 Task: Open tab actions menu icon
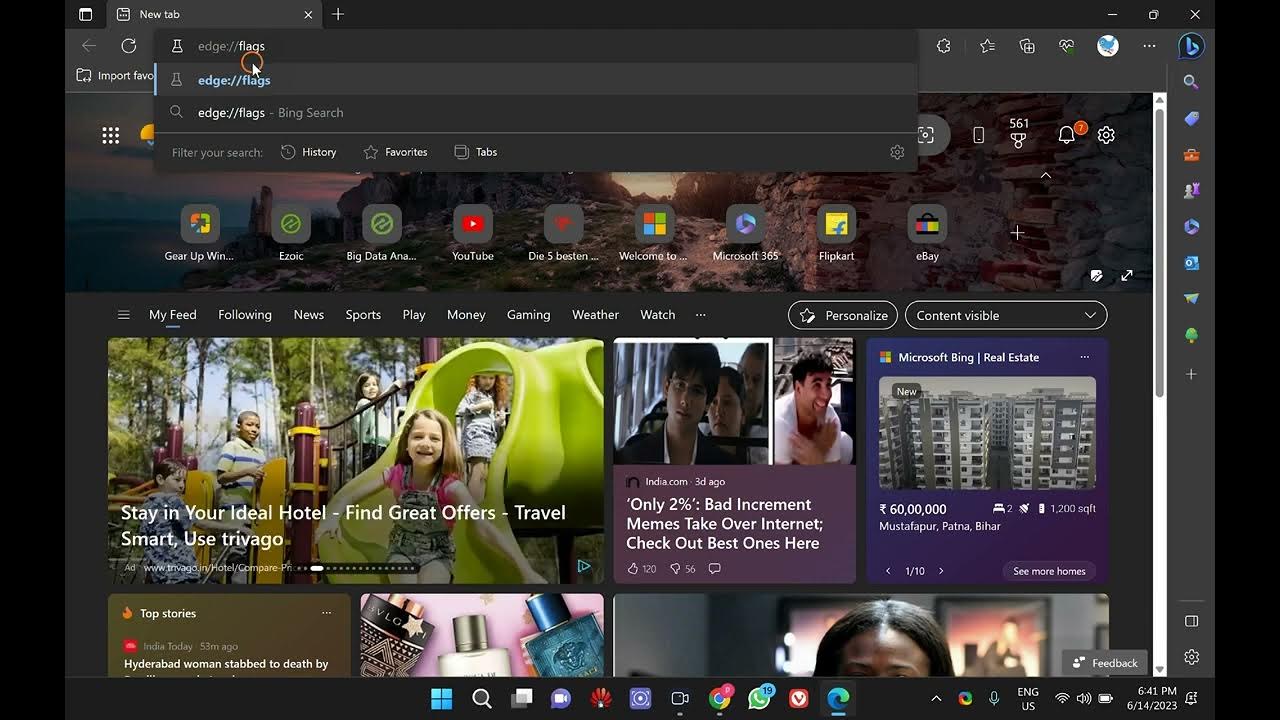[x=85, y=14]
